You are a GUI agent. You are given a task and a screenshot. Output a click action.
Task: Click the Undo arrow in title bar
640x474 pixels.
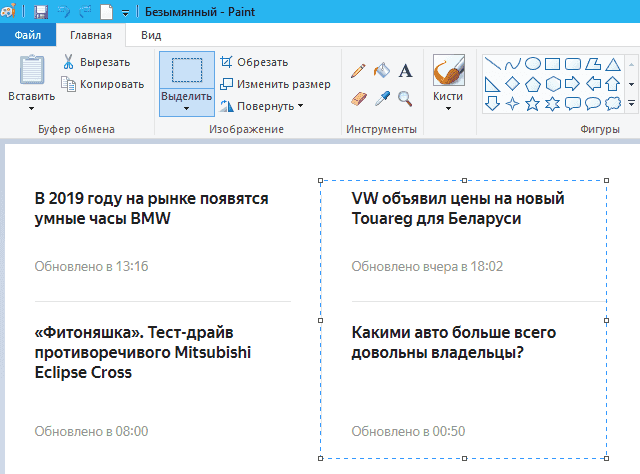pyautogui.click(x=64, y=11)
